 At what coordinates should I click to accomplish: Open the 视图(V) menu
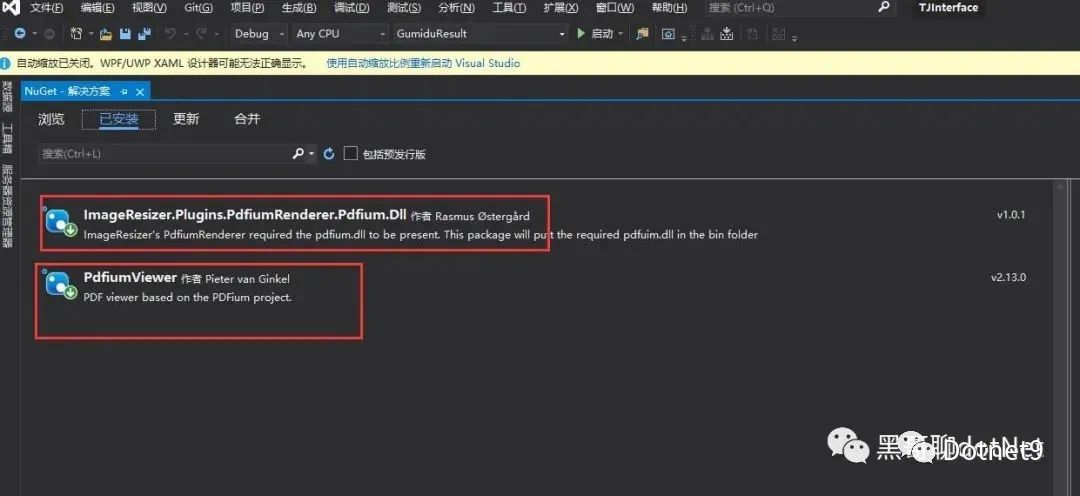click(149, 8)
